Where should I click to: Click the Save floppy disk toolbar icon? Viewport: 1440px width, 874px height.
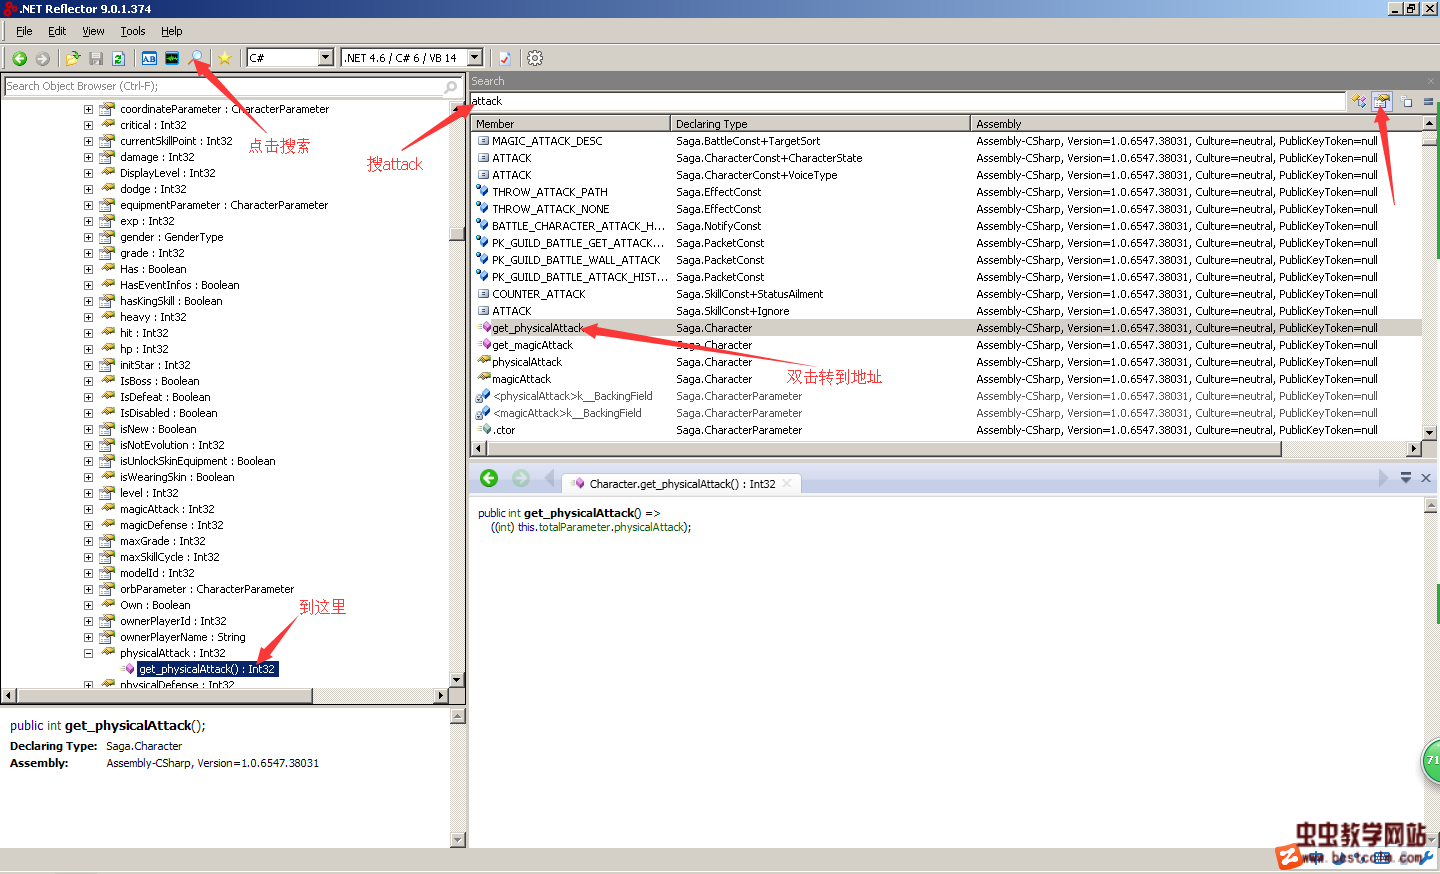point(96,58)
